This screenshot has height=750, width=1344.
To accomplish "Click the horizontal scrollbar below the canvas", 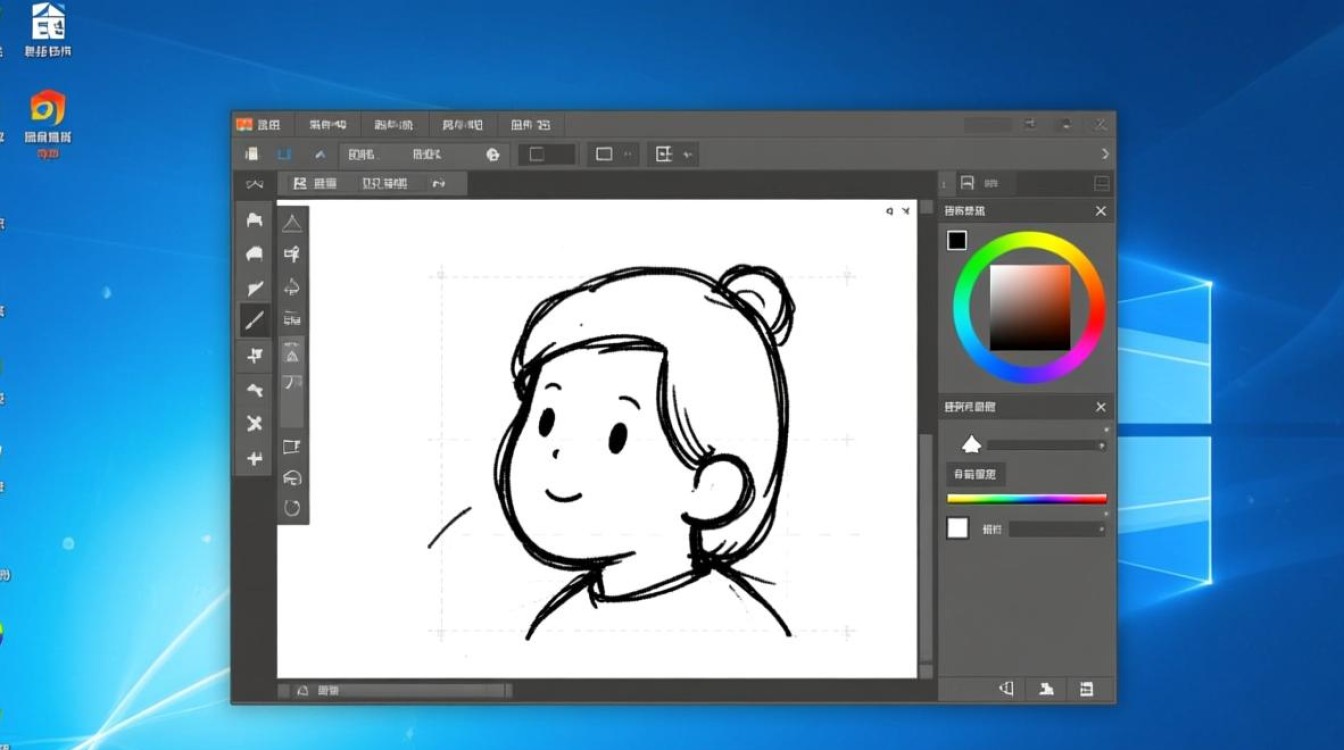I will click(410, 690).
